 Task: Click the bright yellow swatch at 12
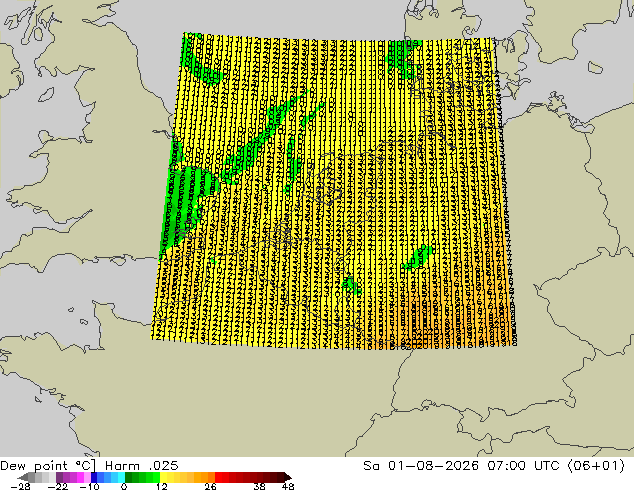163,477
